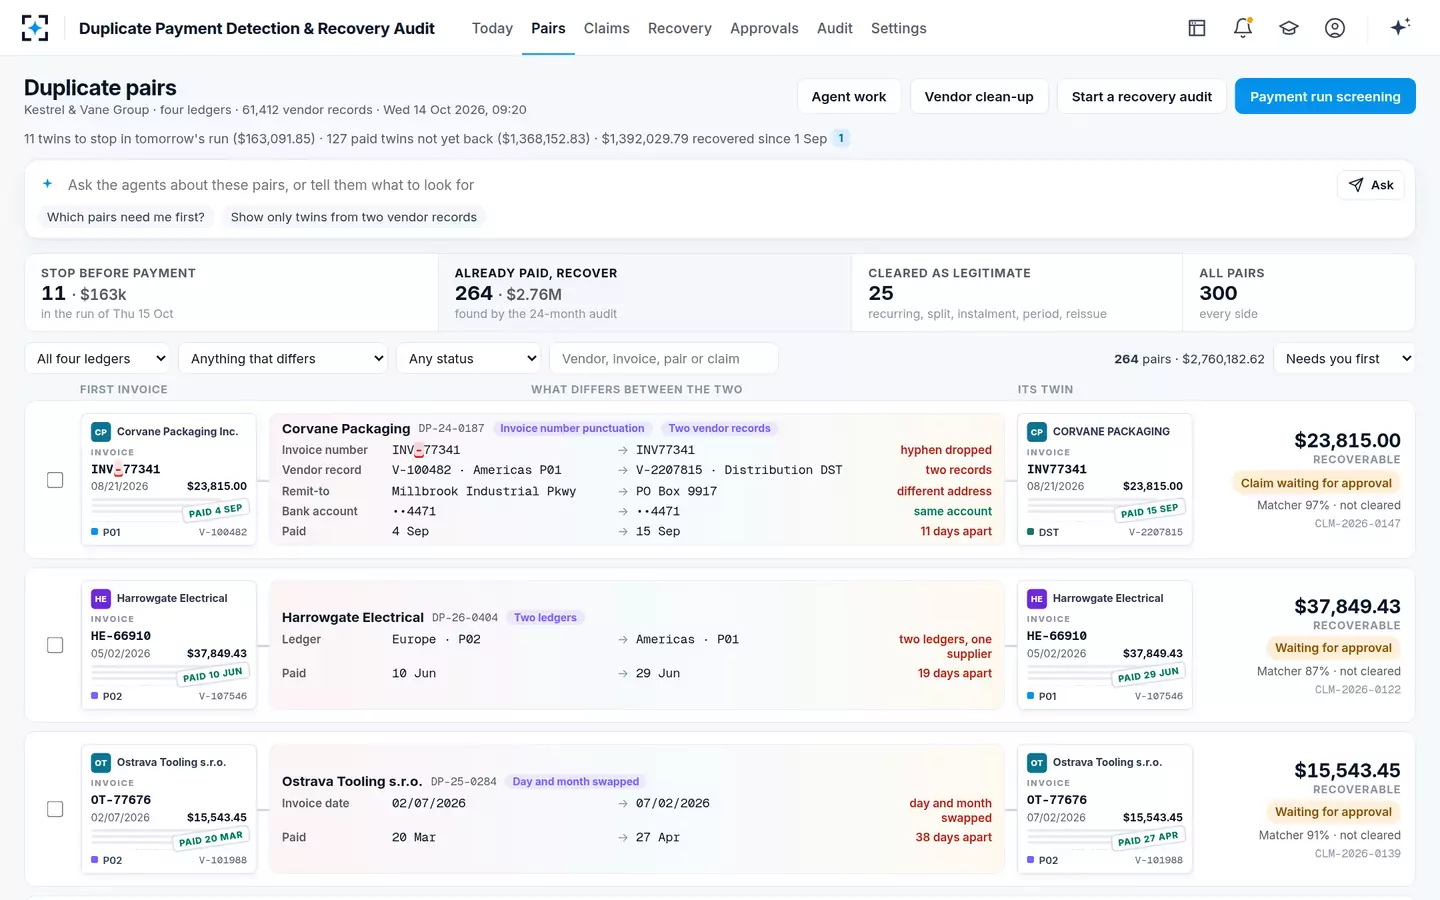The height and width of the screenshot is (900, 1440).
Task: Open the Any status dropdown
Action: click(469, 359)
